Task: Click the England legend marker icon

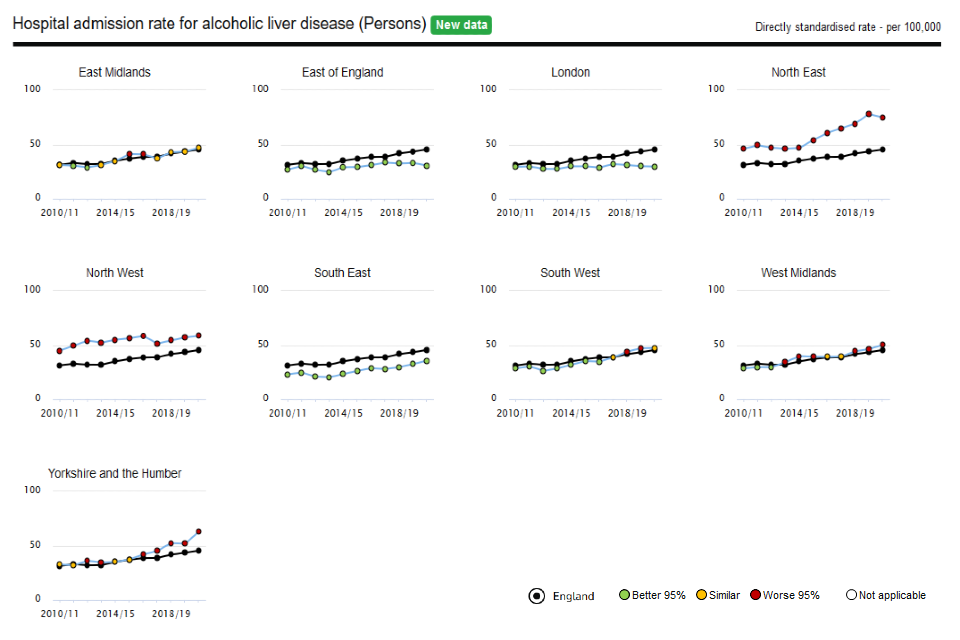Action: coord(537,596)
